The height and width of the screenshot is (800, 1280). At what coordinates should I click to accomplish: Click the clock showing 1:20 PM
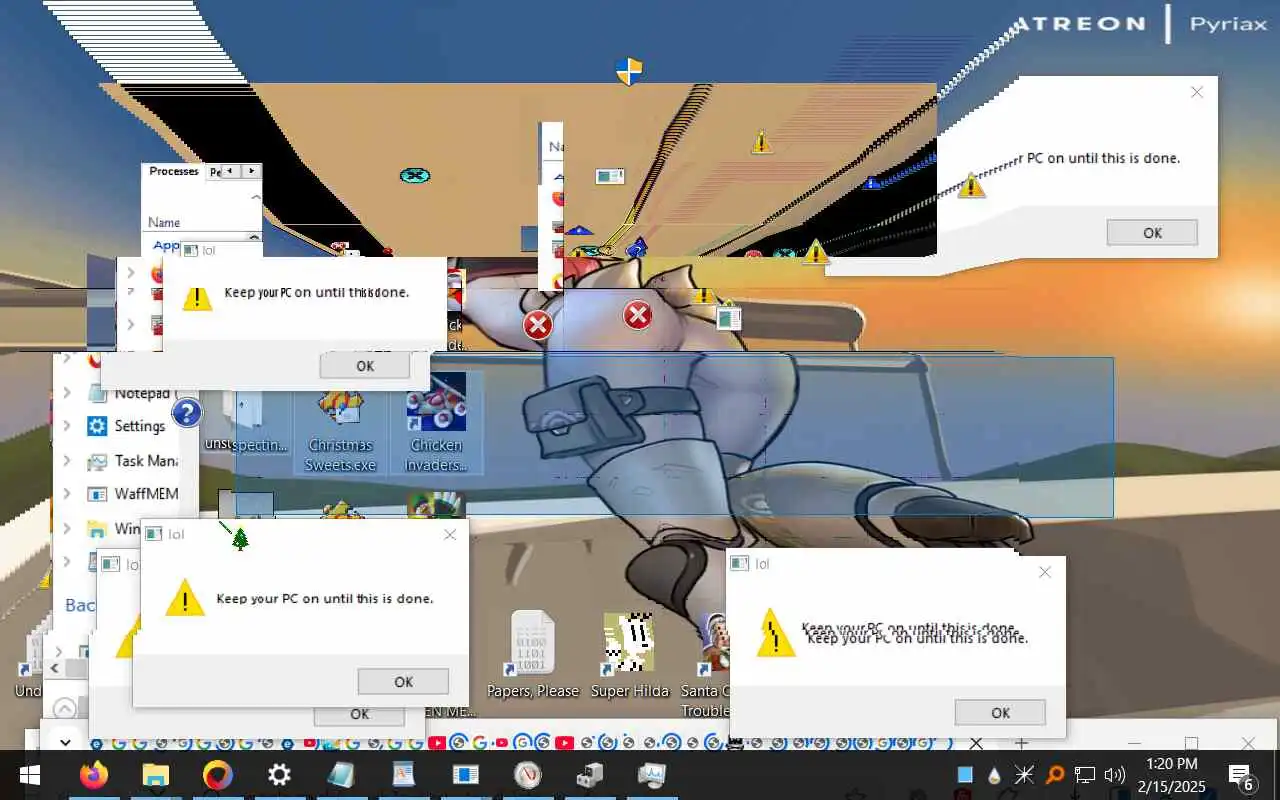1170,764
